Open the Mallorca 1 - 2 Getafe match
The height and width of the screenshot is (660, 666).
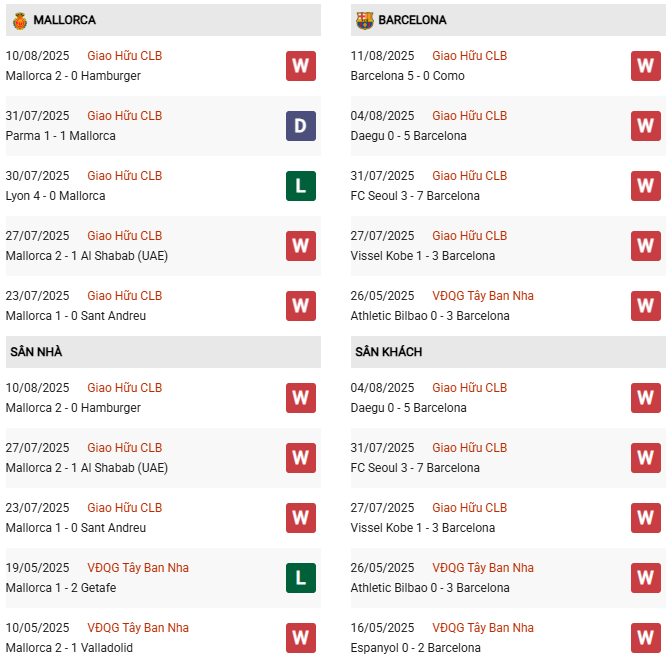tap(62, 588)
